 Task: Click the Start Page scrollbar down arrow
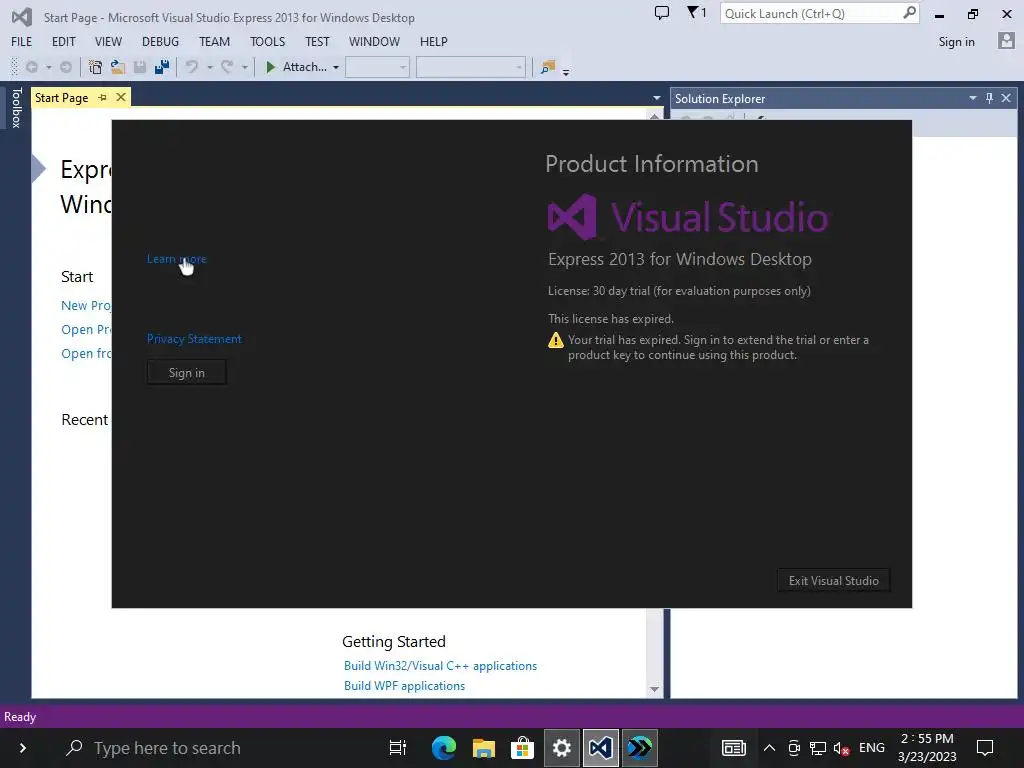click(654, 690)
